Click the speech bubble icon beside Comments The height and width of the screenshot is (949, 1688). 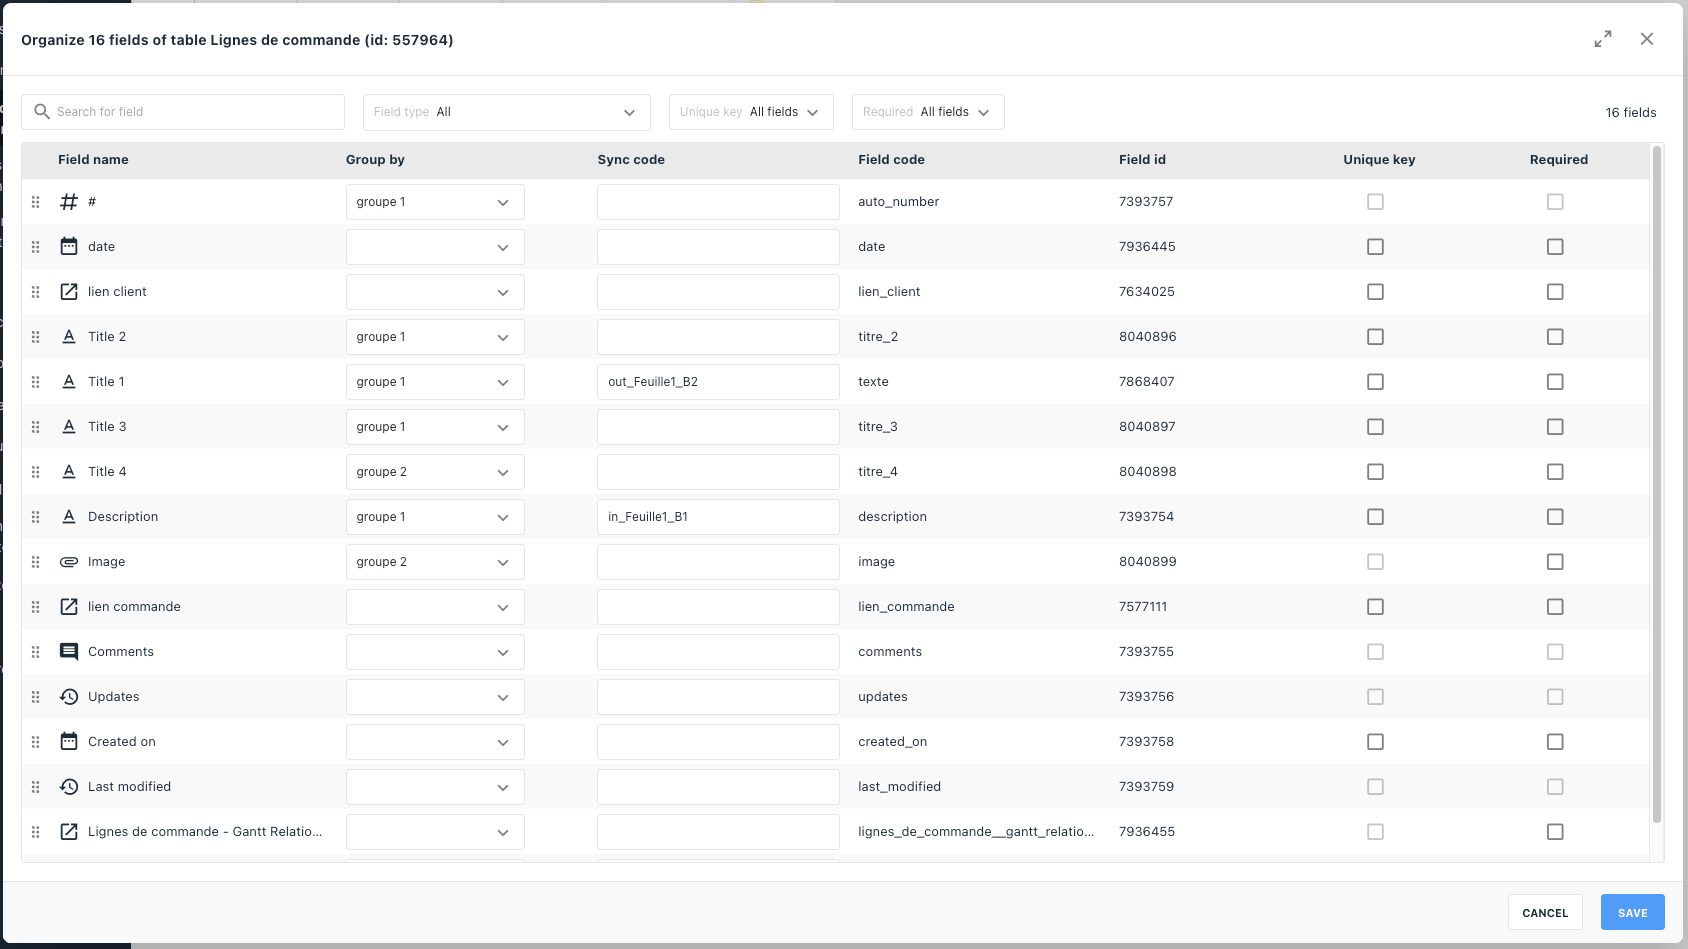(68, 651)
